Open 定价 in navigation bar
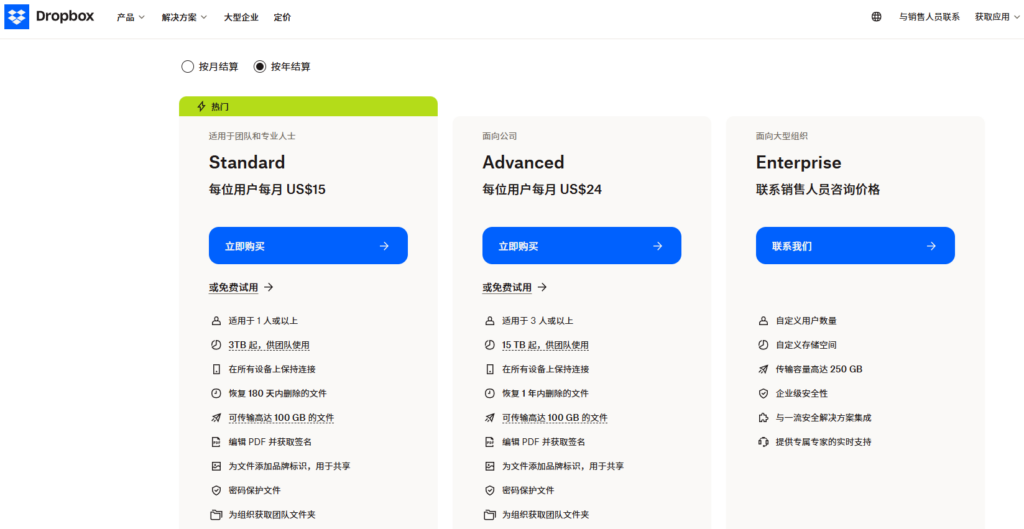This screenshot has height=529, width=1024. [283, 18]
